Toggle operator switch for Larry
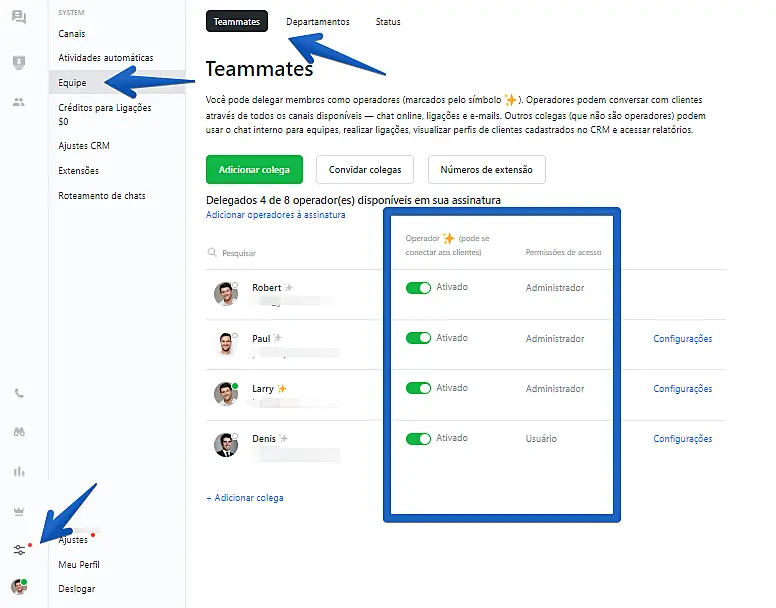The width and height of the screenshot is (776, 608). point(418,388)
